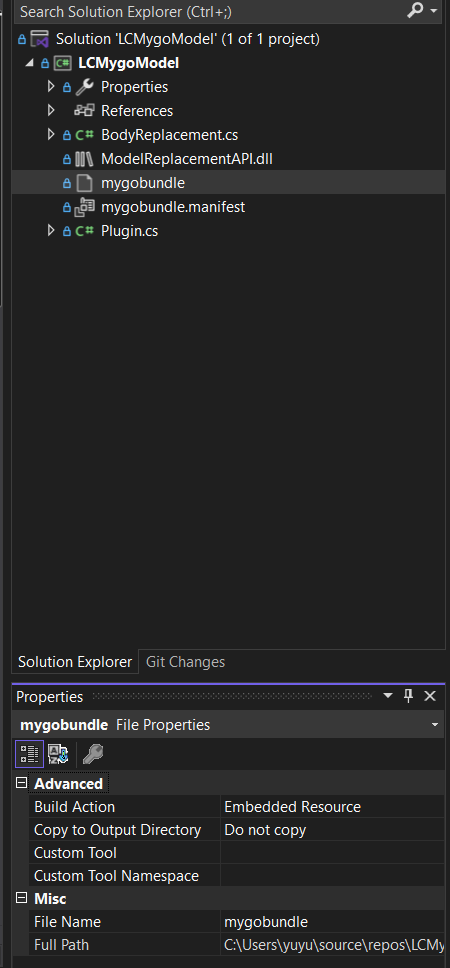Click the C# file icon of Plugin.cs
The width and height of the screenshot is (450, 968).
click(x=85, y=231)
